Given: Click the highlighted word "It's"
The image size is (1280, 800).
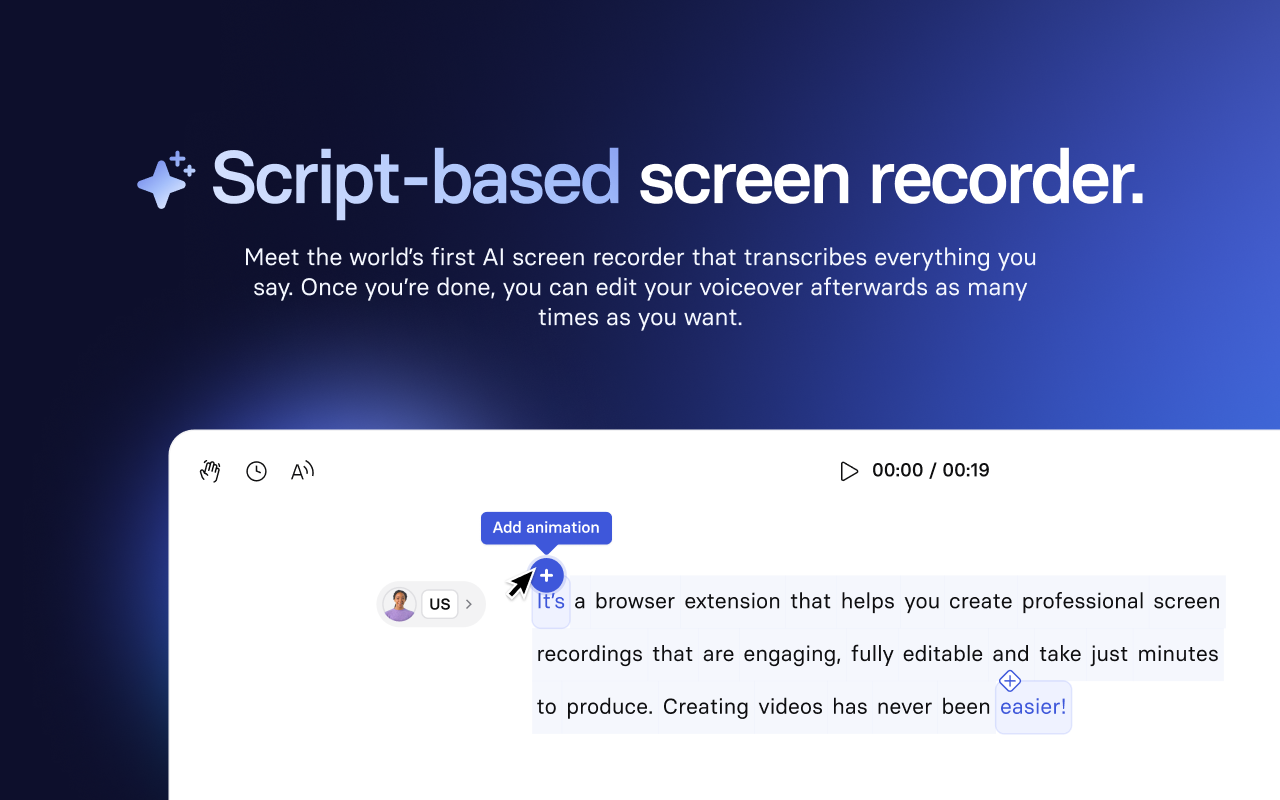Looking at the screenshot, I should pyautogui.click(x=551, y=601).
